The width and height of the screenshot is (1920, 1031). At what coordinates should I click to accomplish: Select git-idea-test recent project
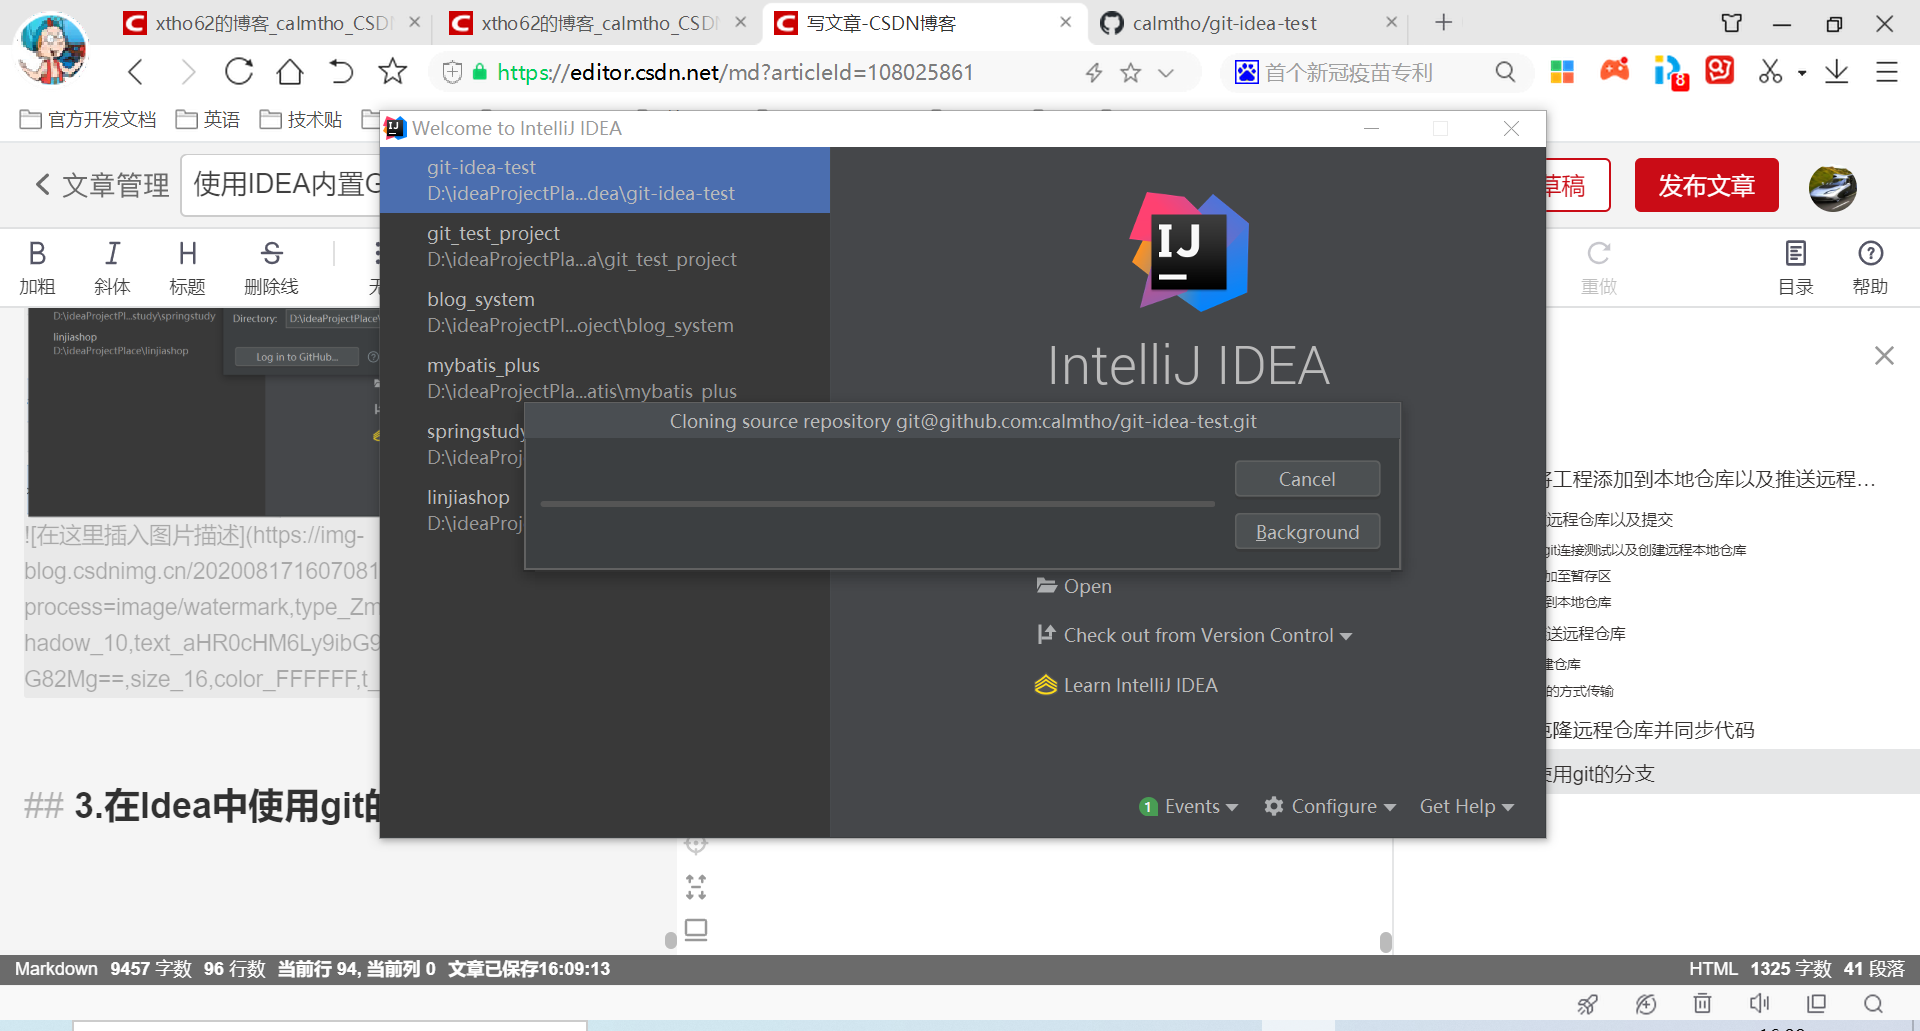(x=604, y=180)
